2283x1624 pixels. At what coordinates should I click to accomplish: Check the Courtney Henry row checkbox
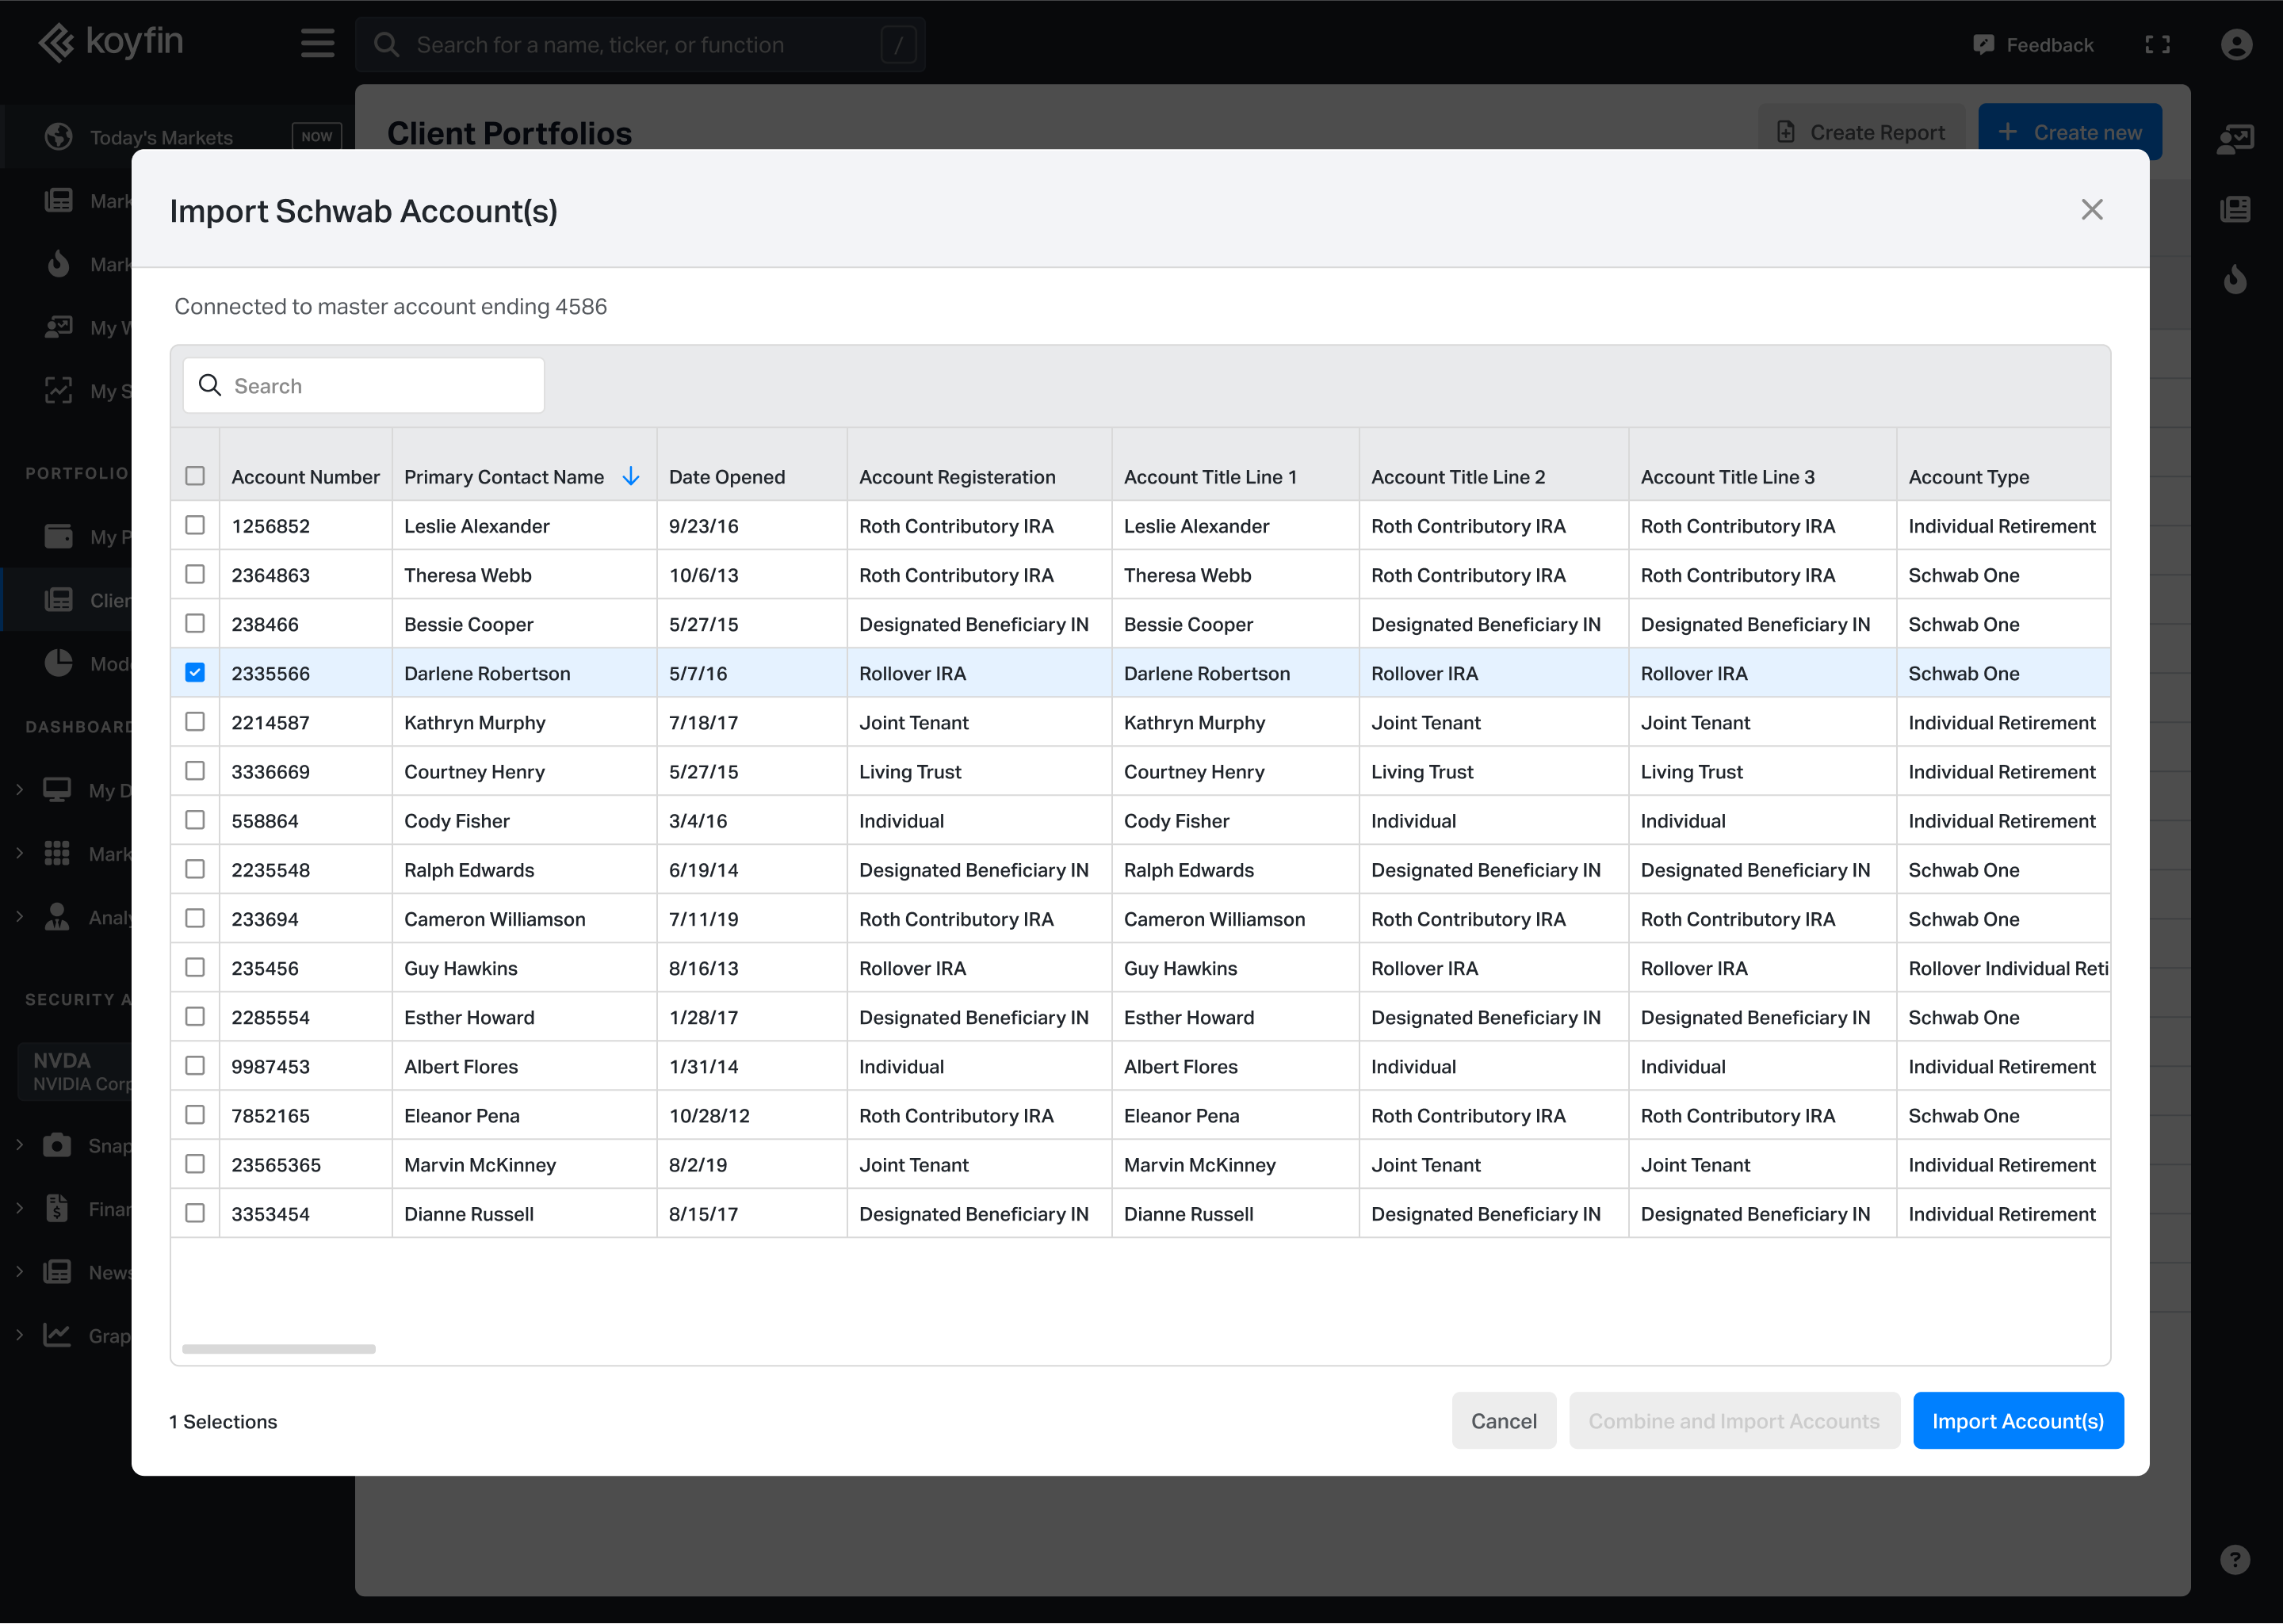tap(195, 771)
